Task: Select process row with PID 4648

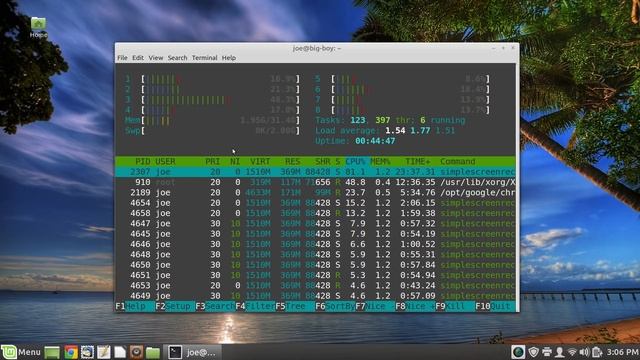Action: (315, 254)
